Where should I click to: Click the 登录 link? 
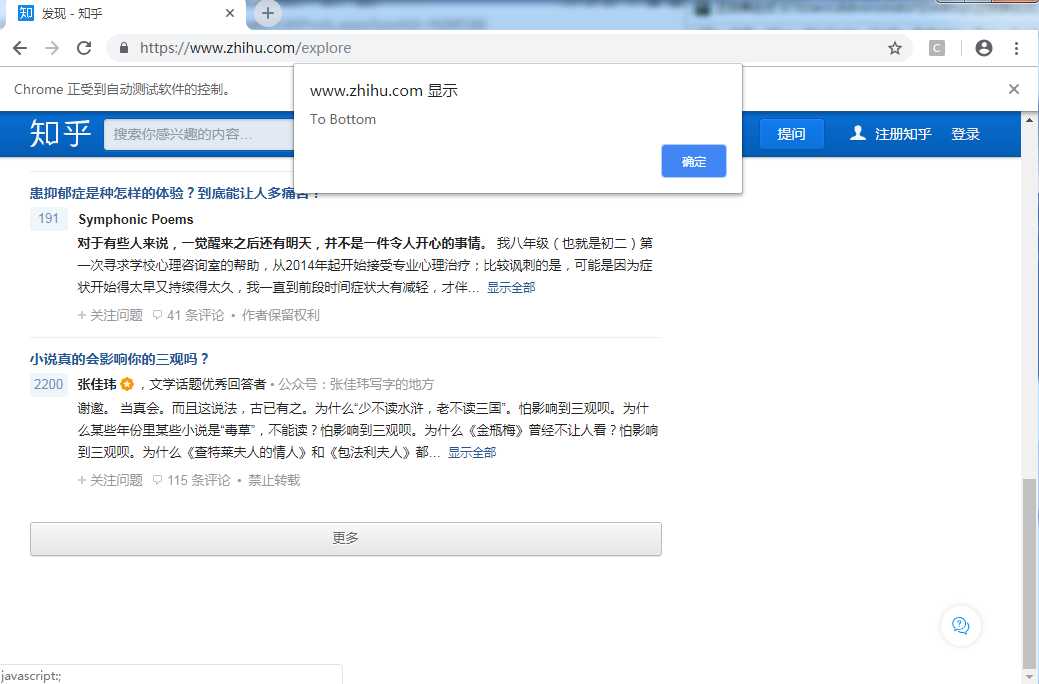965,133
